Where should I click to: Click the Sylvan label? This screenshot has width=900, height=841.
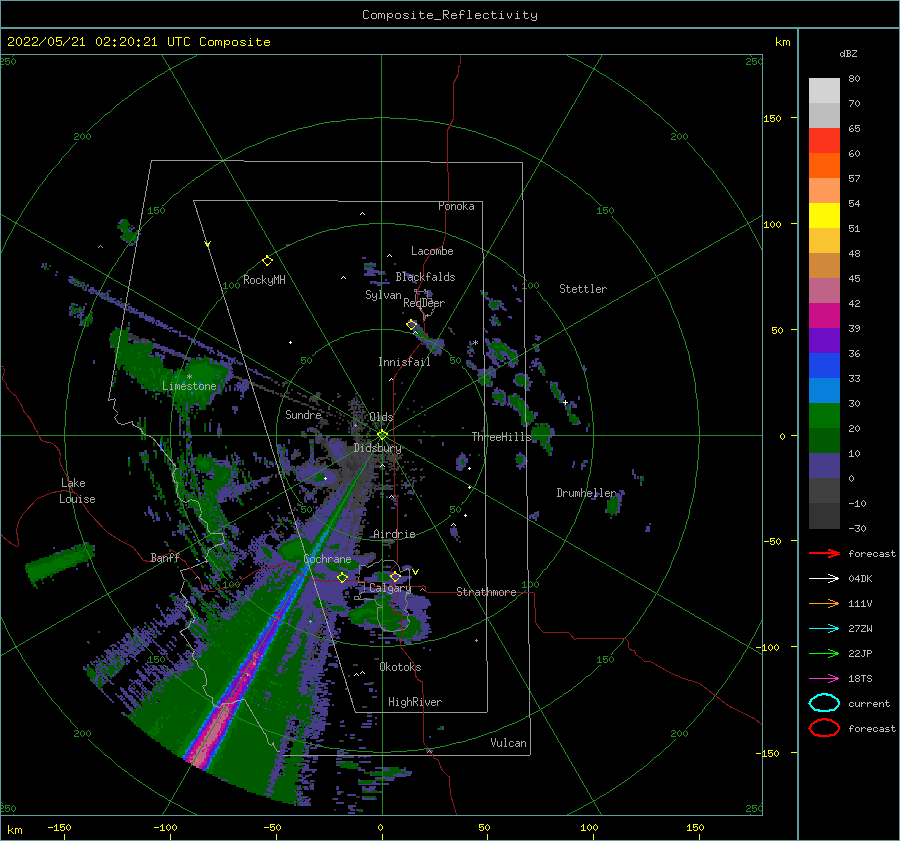coord(383,295)
